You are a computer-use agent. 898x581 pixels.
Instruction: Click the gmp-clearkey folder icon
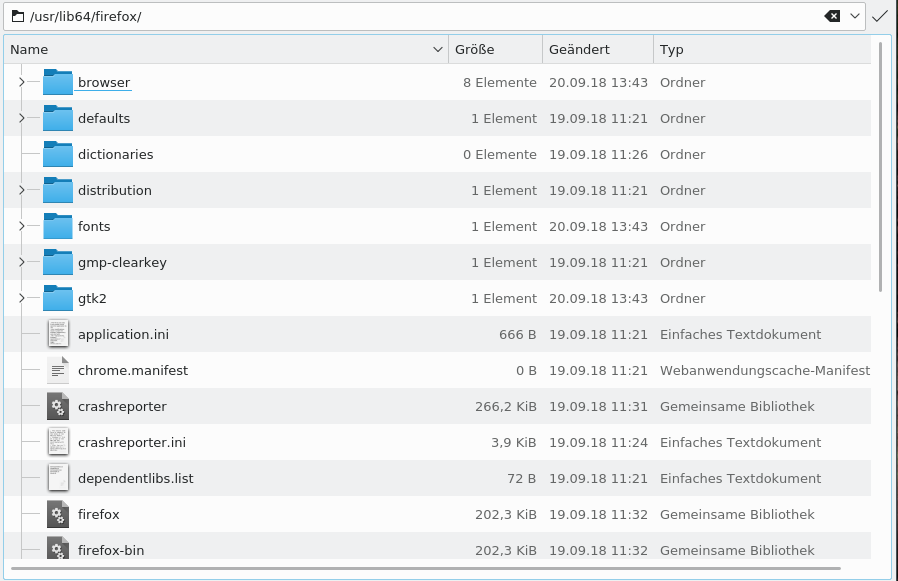[x=58, y=262]
